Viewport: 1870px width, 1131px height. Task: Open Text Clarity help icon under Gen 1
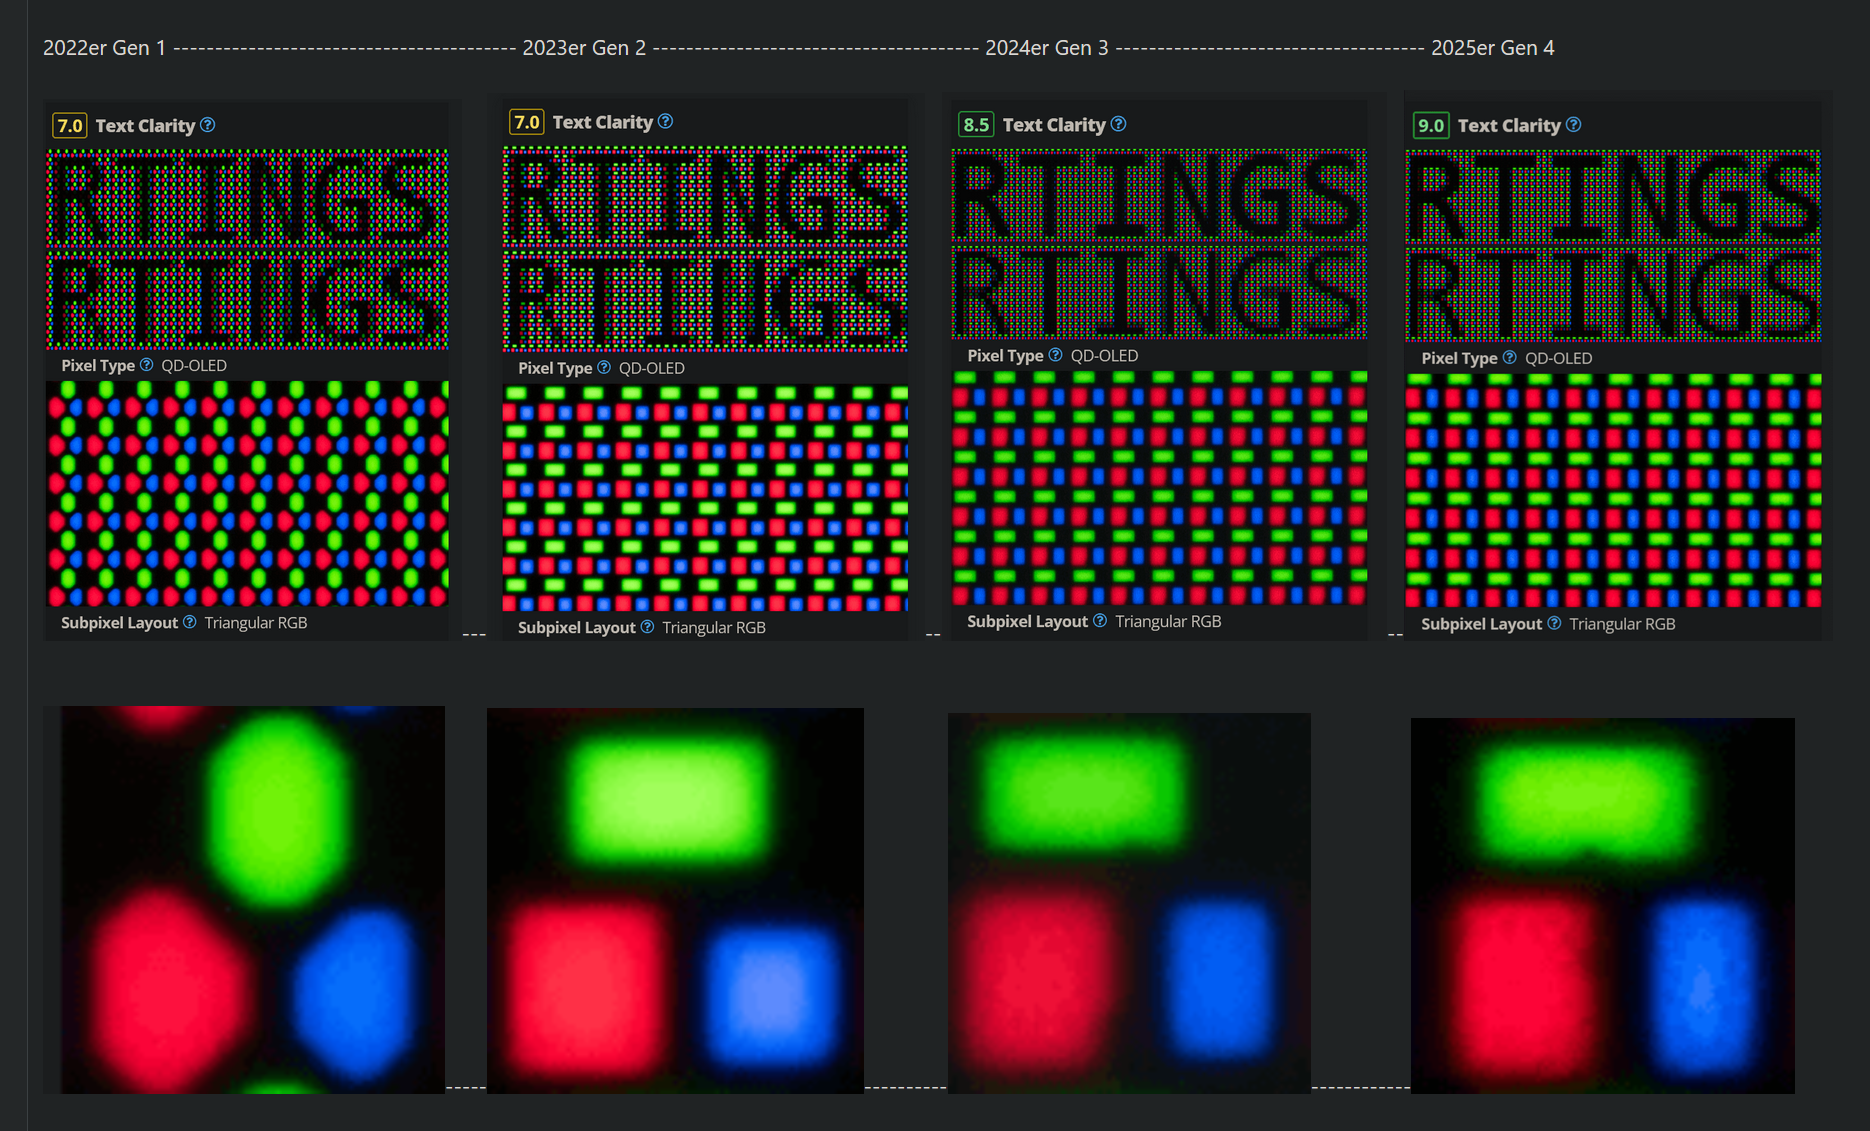click(x=208, y=125)
